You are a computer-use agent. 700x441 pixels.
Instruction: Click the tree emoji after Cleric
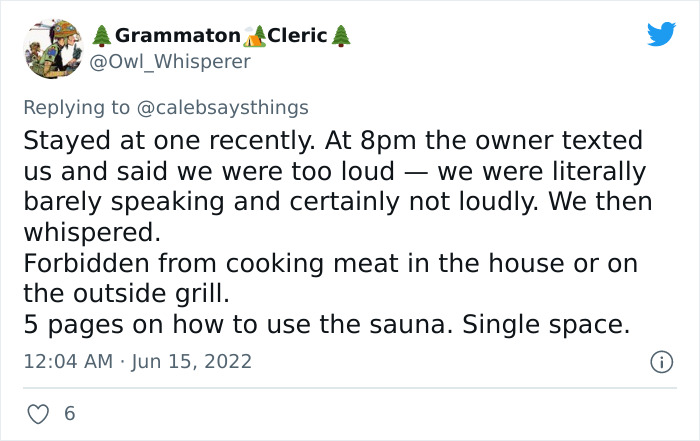pyautogui.click(x=341, y=36)
